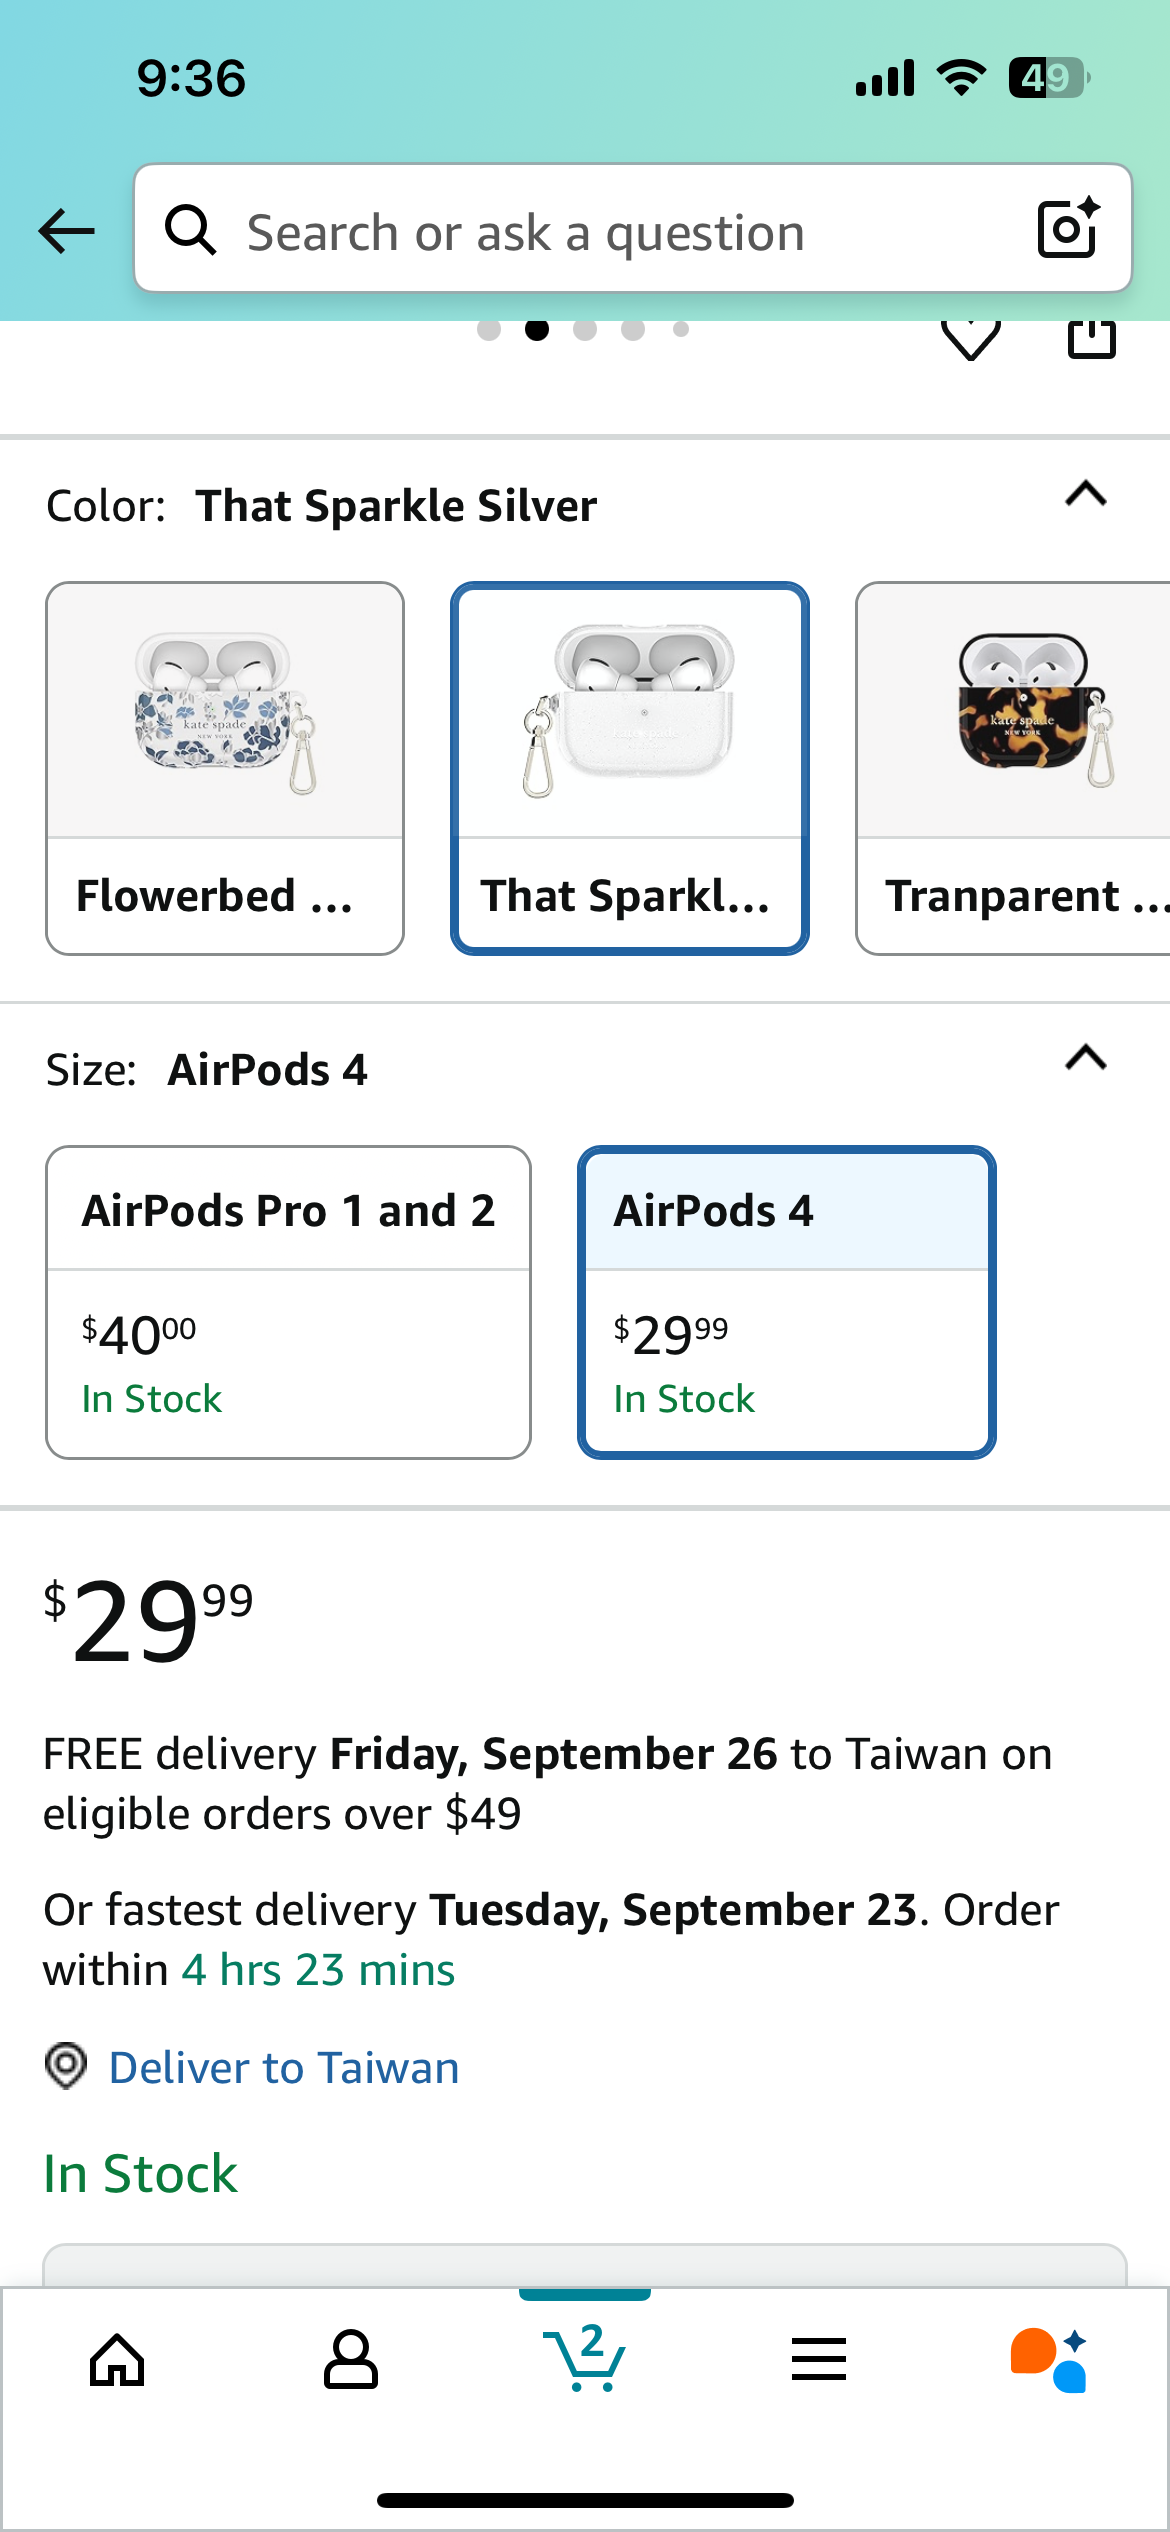Viewport: 1170px width, 2532px height.
Task: Open the hamburger menu icon
Action: click(x=818, y=2360)
